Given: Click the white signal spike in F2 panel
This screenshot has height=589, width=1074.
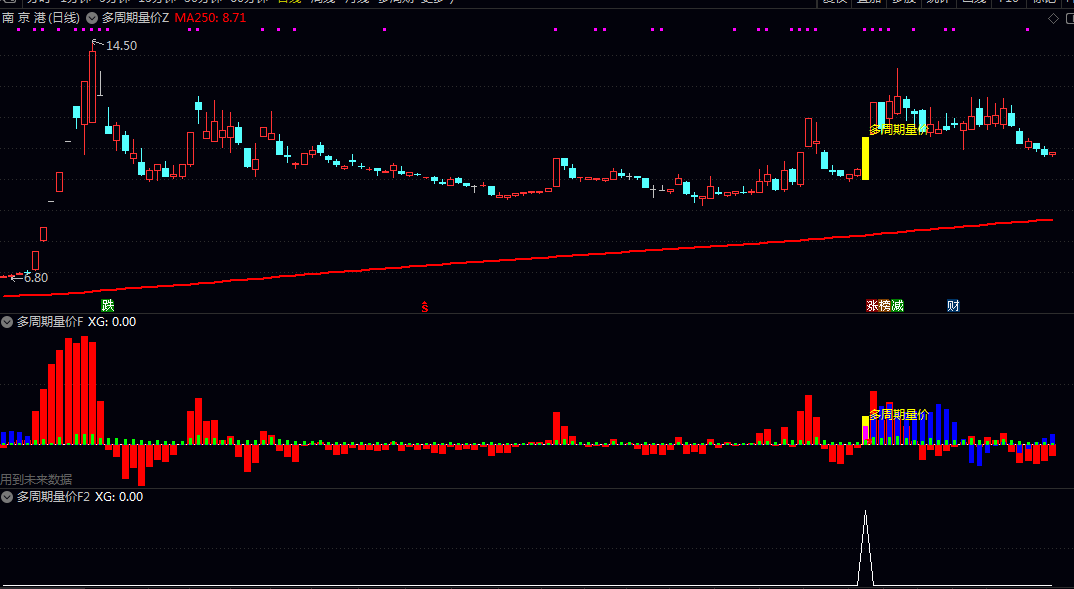Looking at the screenshot, I should coord(866,547).
